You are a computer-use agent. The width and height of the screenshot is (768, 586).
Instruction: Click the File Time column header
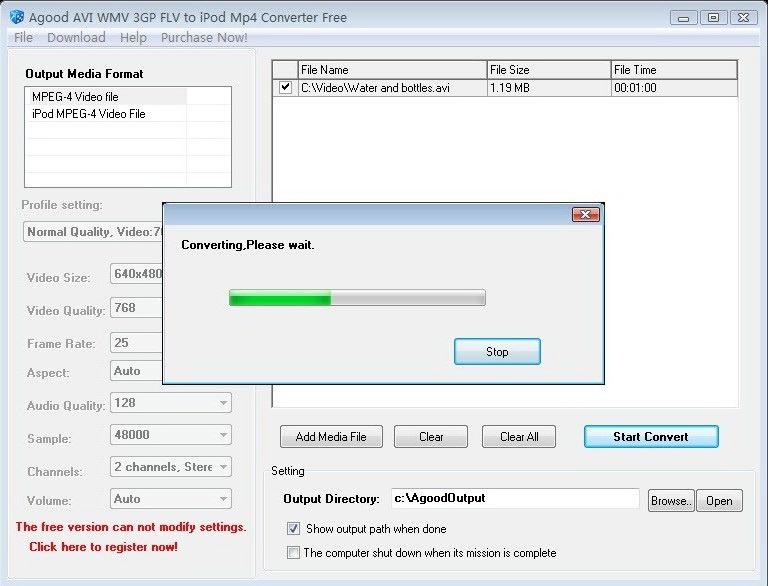click(674, 70)
